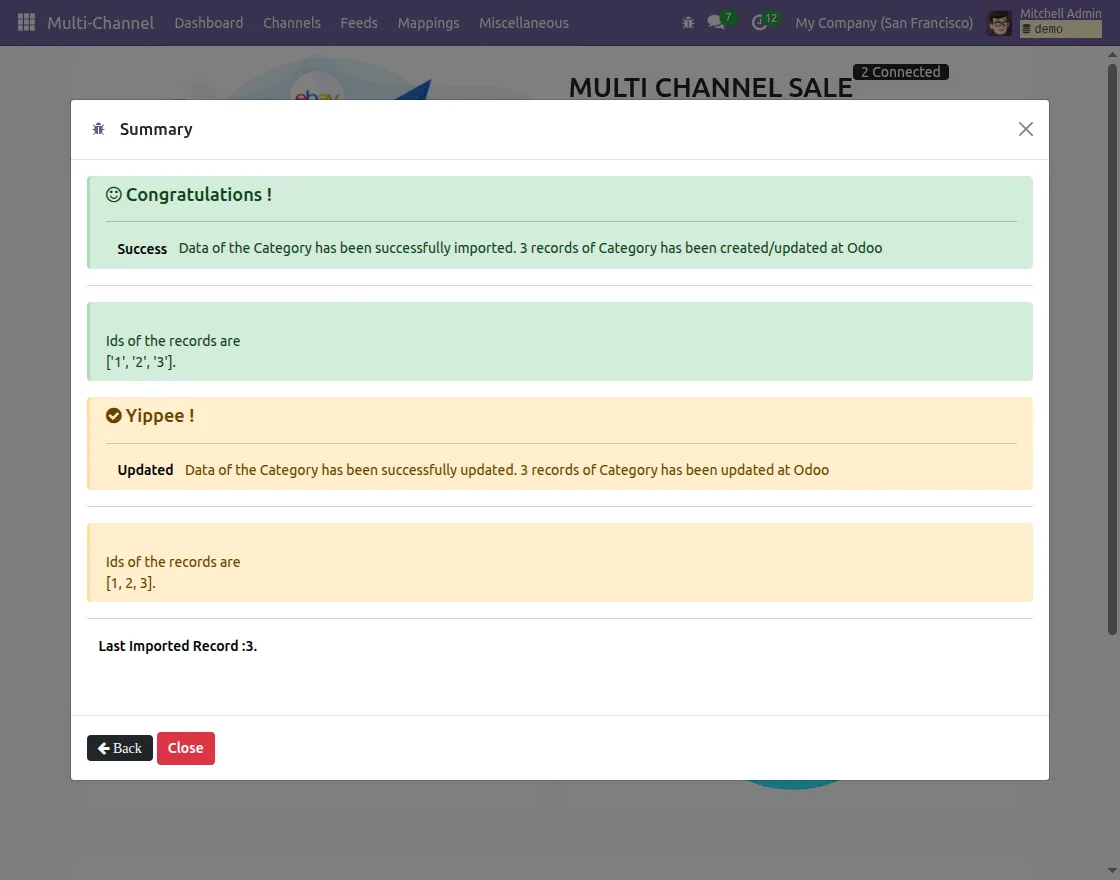The height and width of the screenshot is (880, 1120).
Task: Click the Success label
Action: pos(142,249)
